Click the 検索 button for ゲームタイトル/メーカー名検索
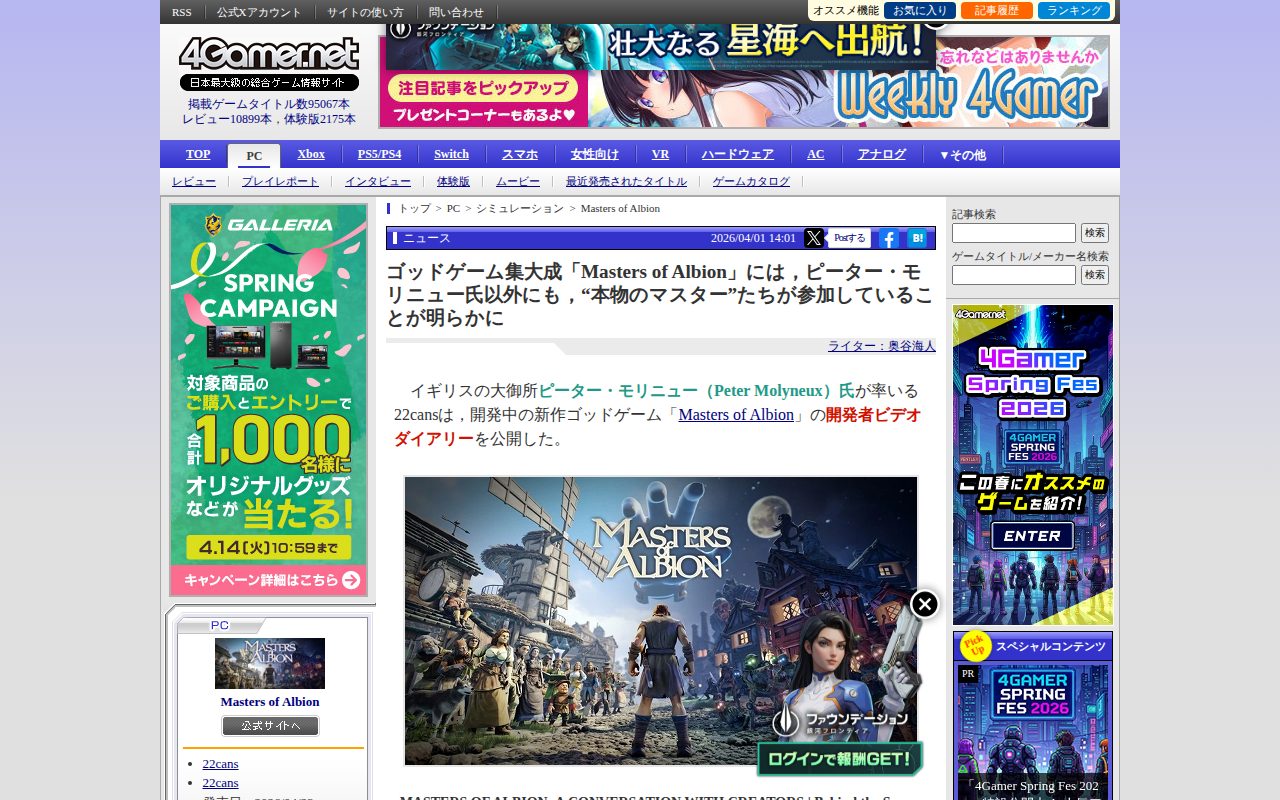This screenshot has height=800, width=1280. pos(1095,275)
